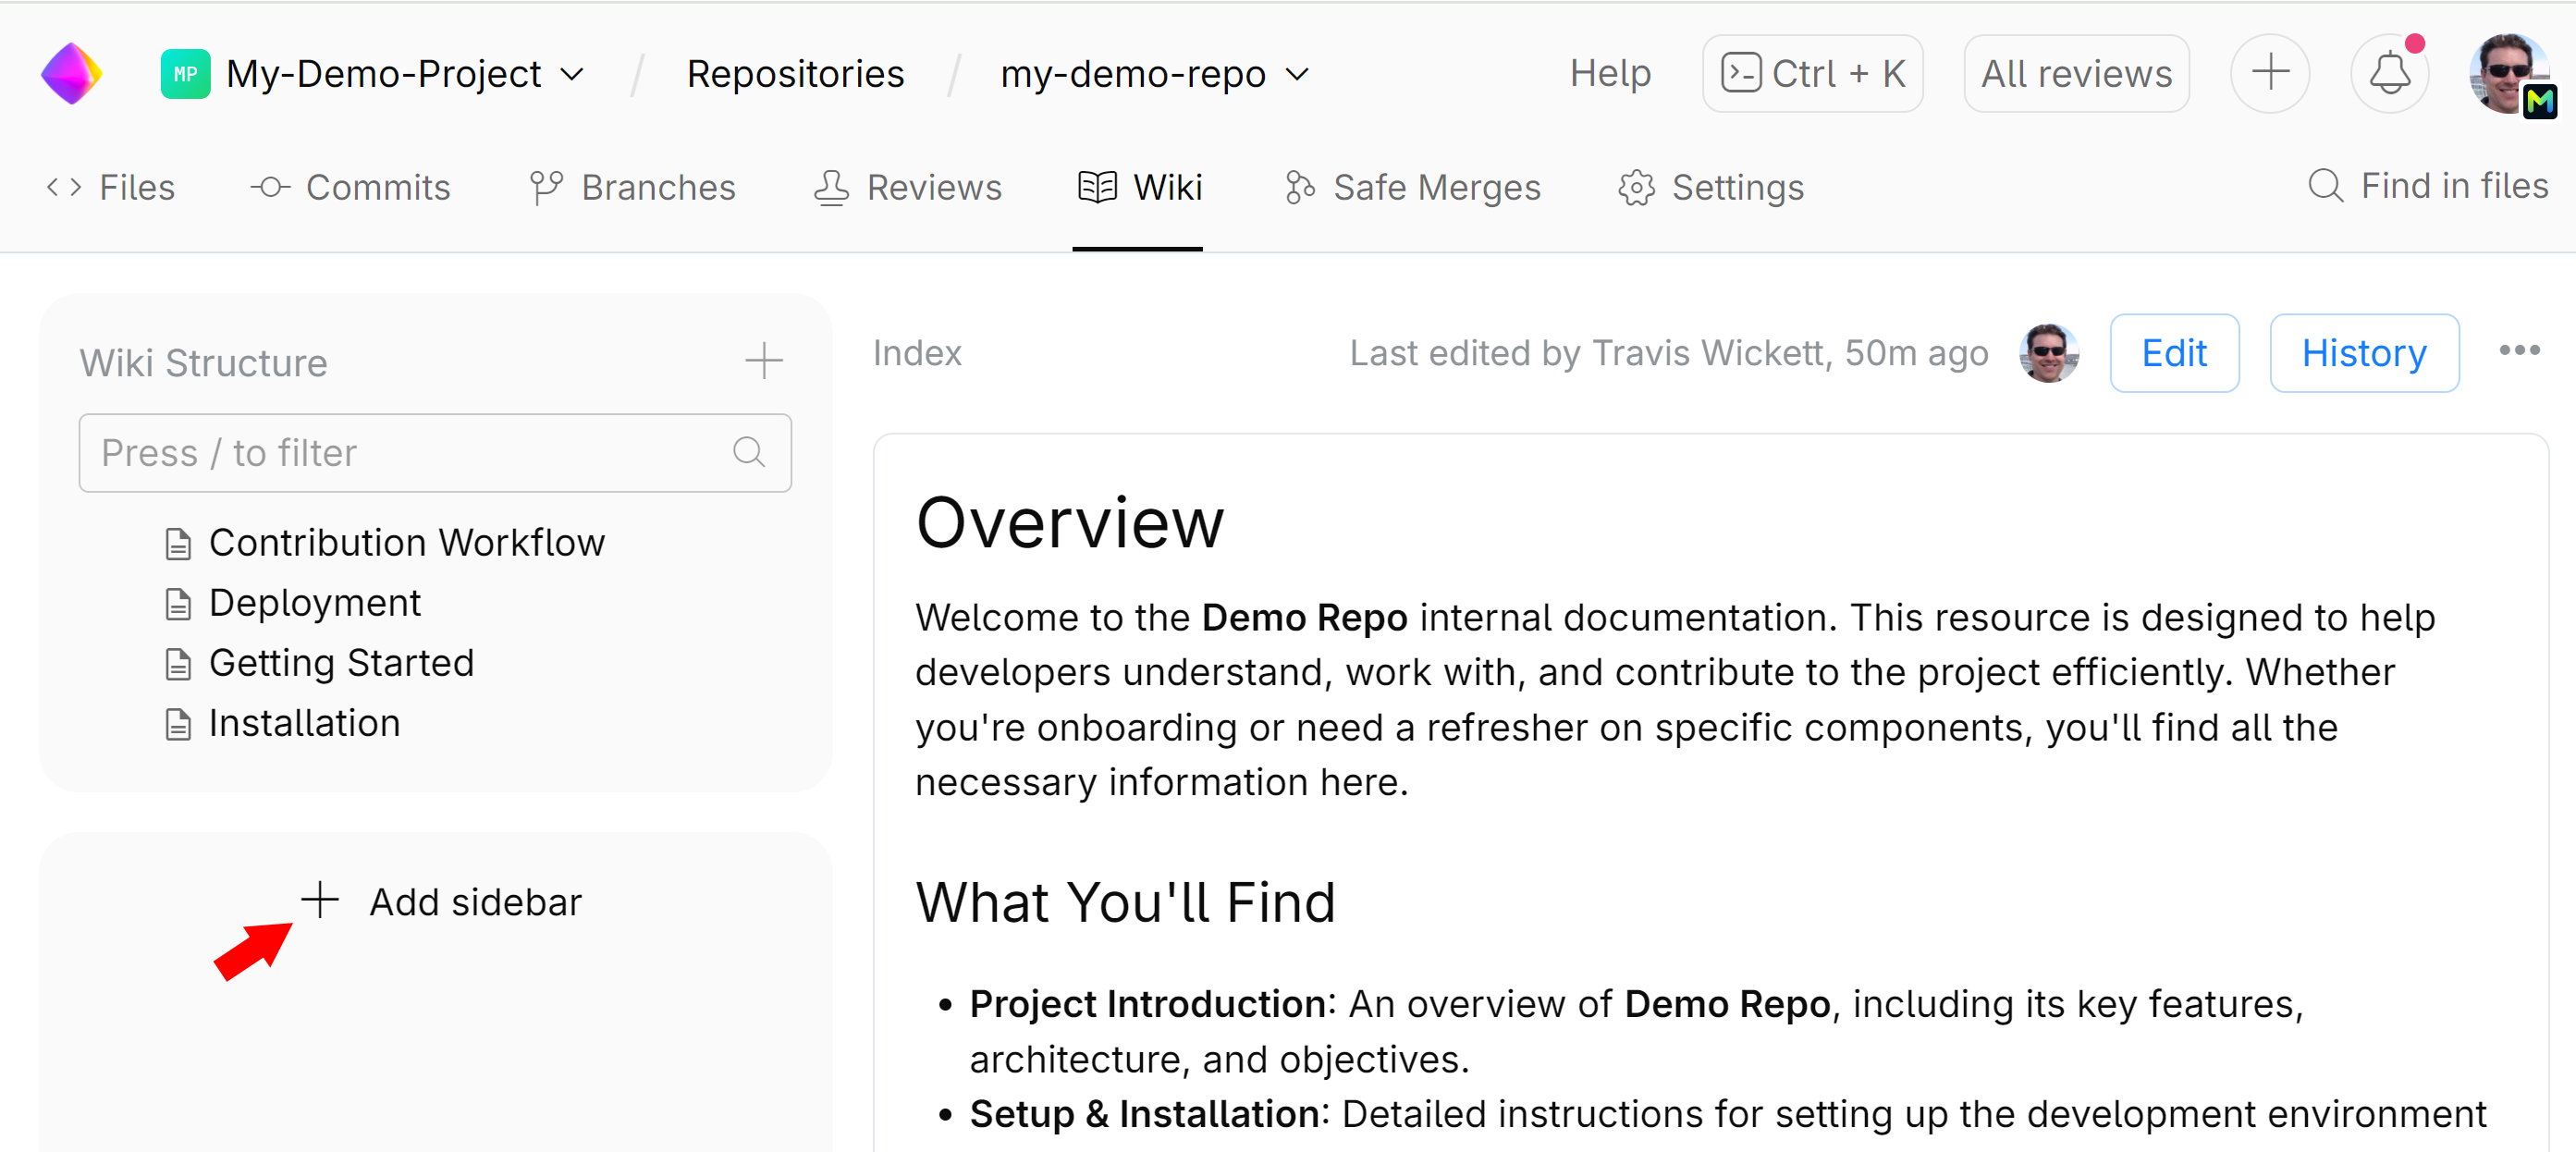Click the Contribution Workflow page icon
The height and width of the screenshot is (1152, 2576).
pos(179,543)
